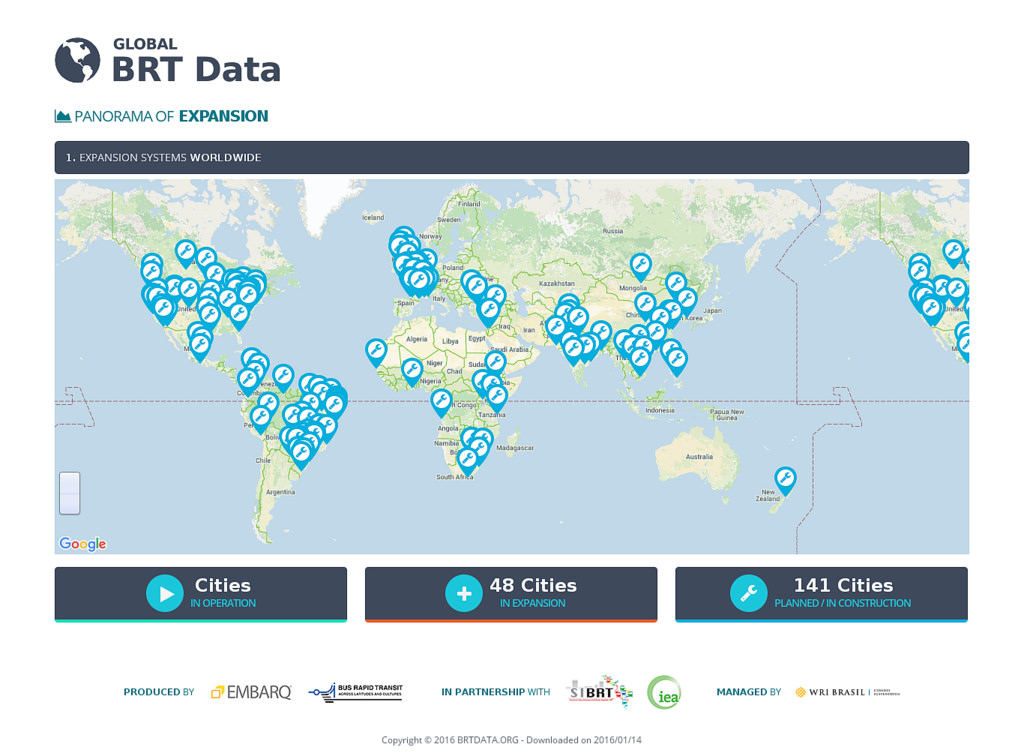
Task: Select the wrench marker near Mongolia
Action: pos(641,266)
